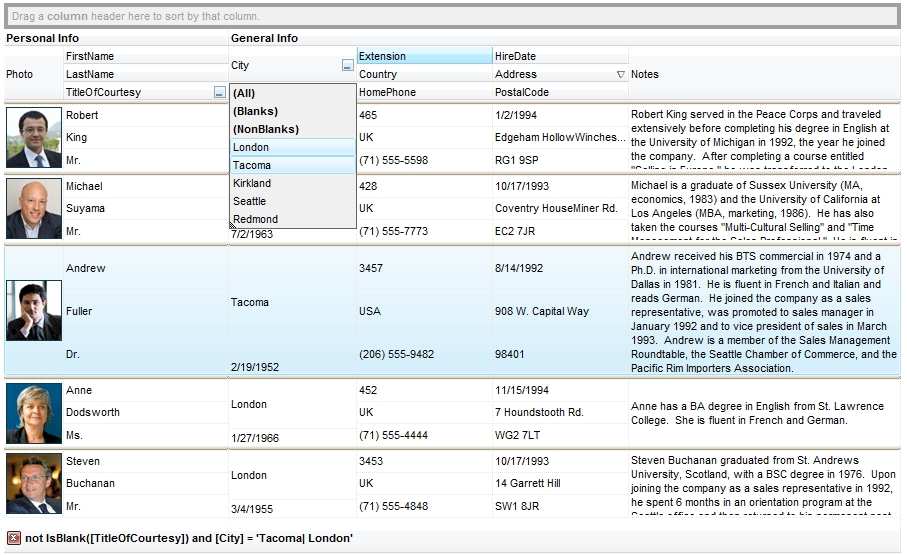Click the Notes column header
The height and width of the screenshot is (555, 907).
tap(764, 75)
